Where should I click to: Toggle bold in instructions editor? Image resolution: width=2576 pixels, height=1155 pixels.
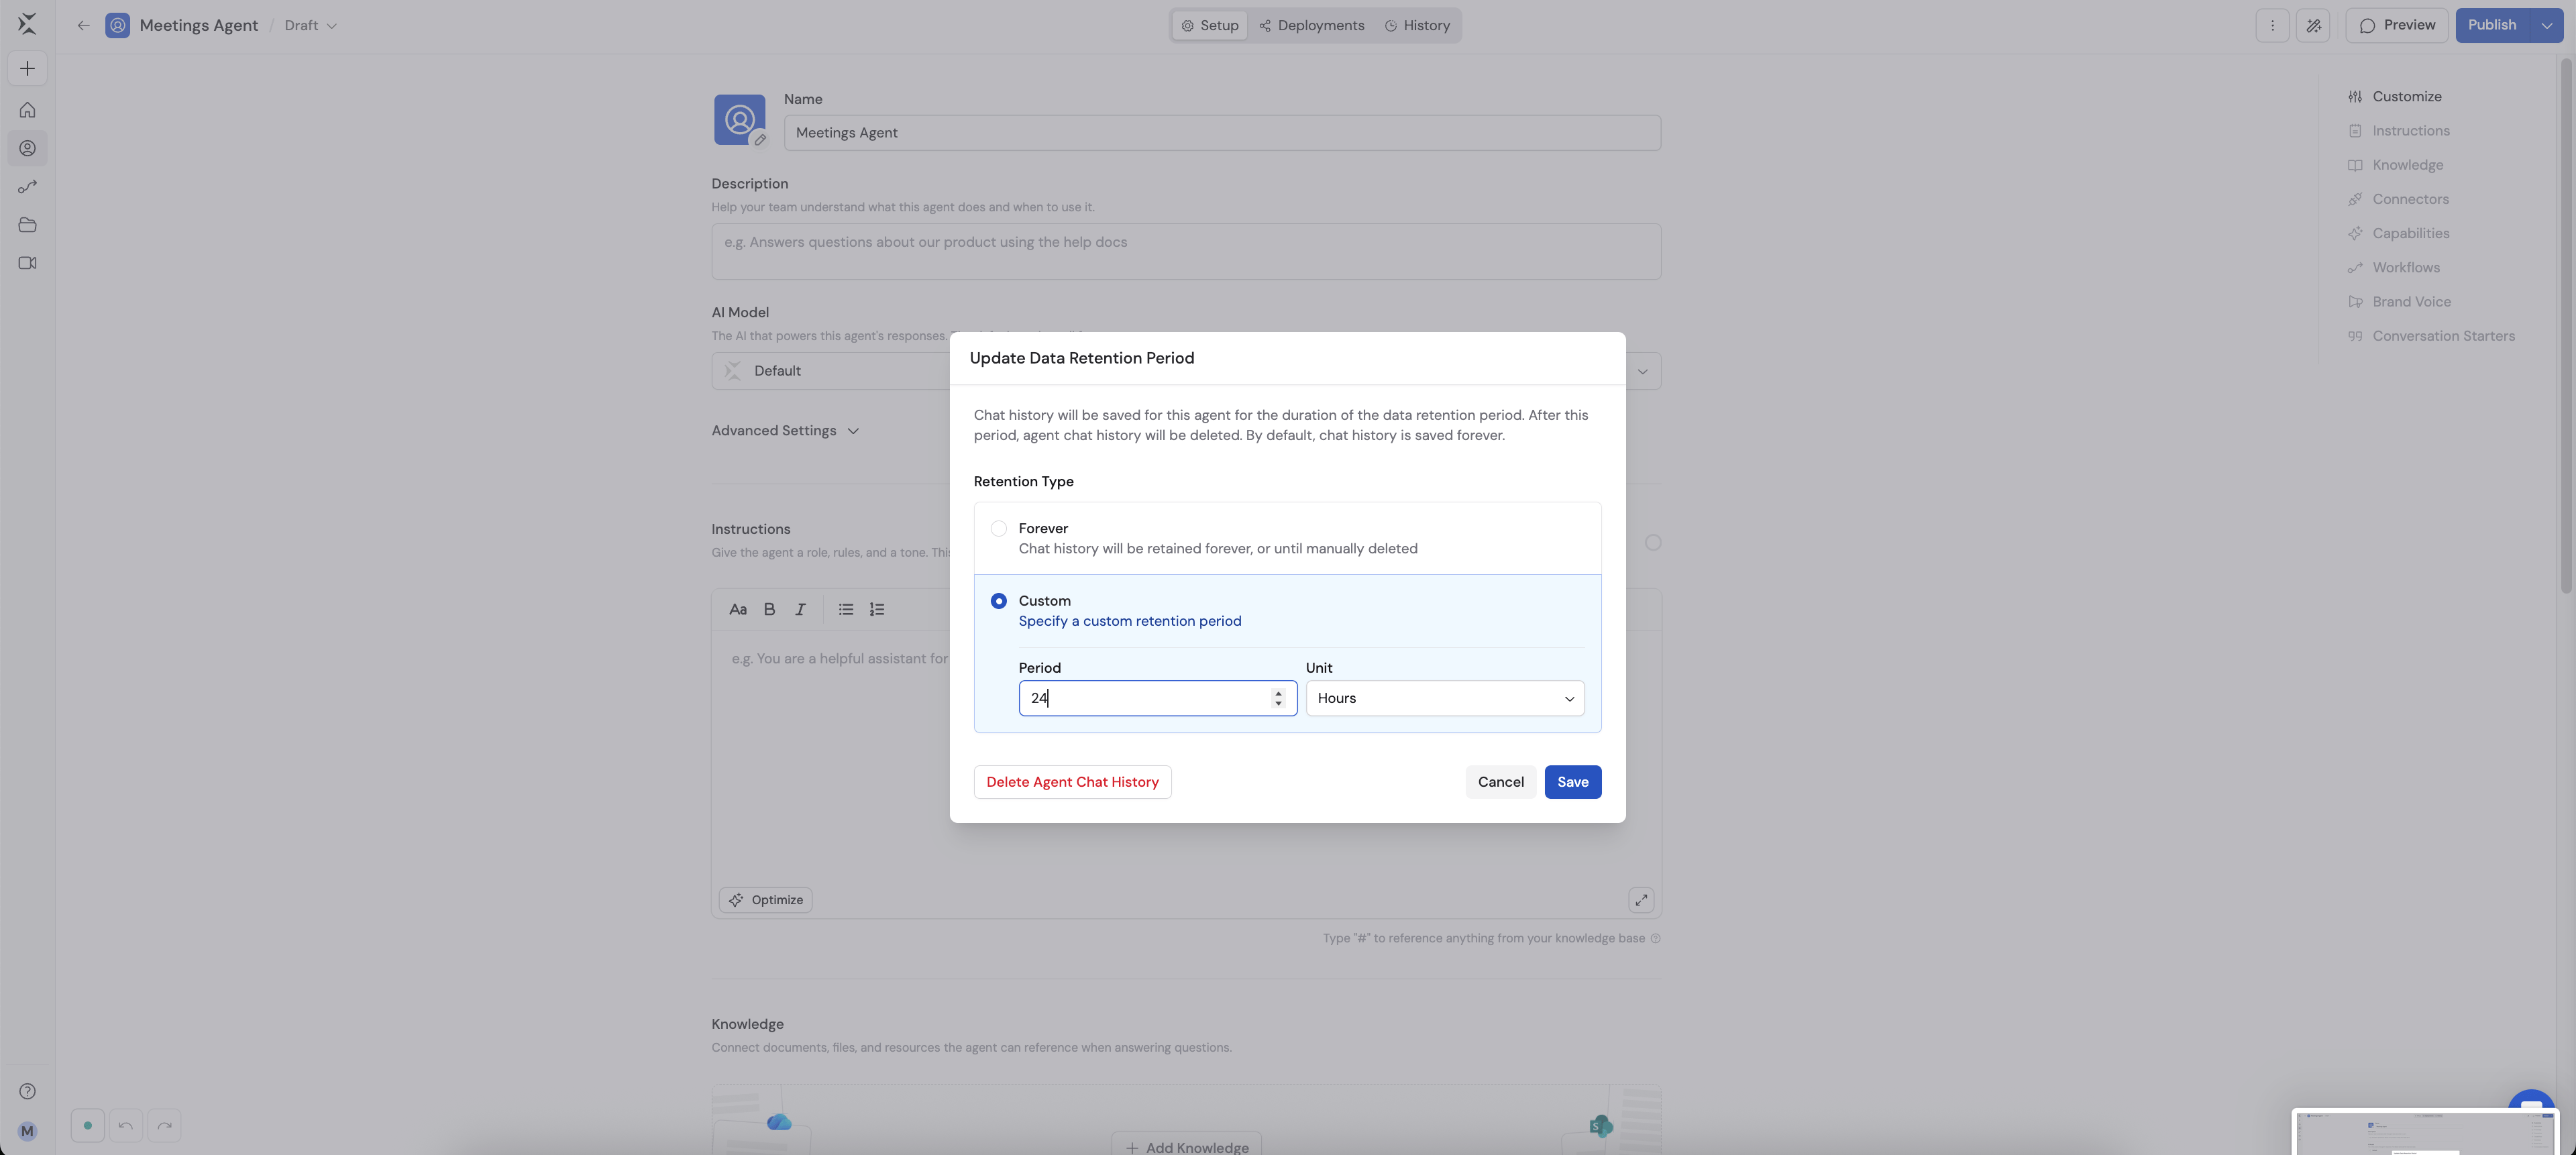click(769, 609)
